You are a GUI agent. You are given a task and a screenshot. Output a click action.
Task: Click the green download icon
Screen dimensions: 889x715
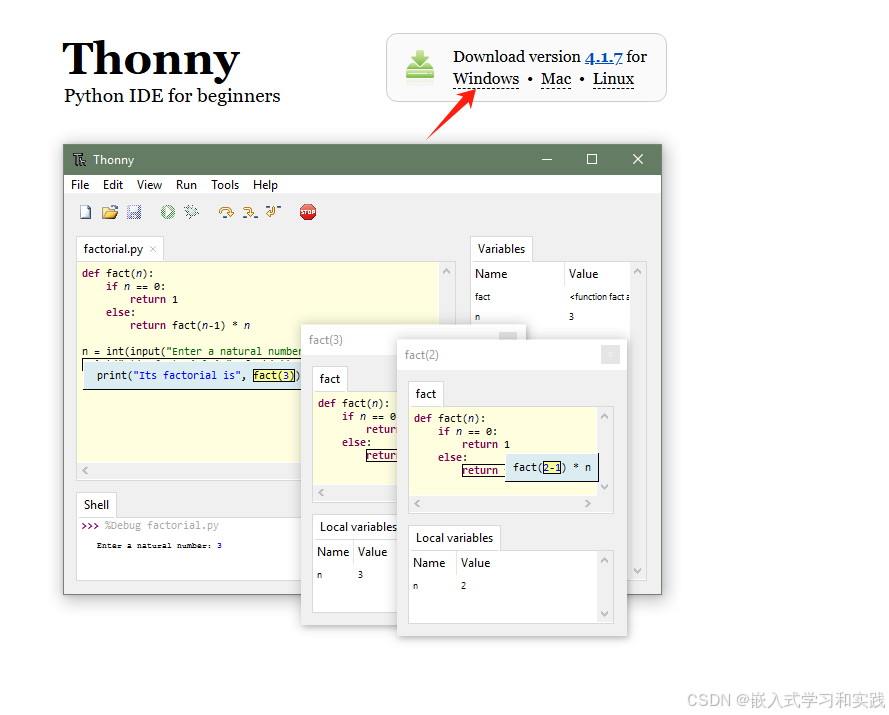click(420, 66)
